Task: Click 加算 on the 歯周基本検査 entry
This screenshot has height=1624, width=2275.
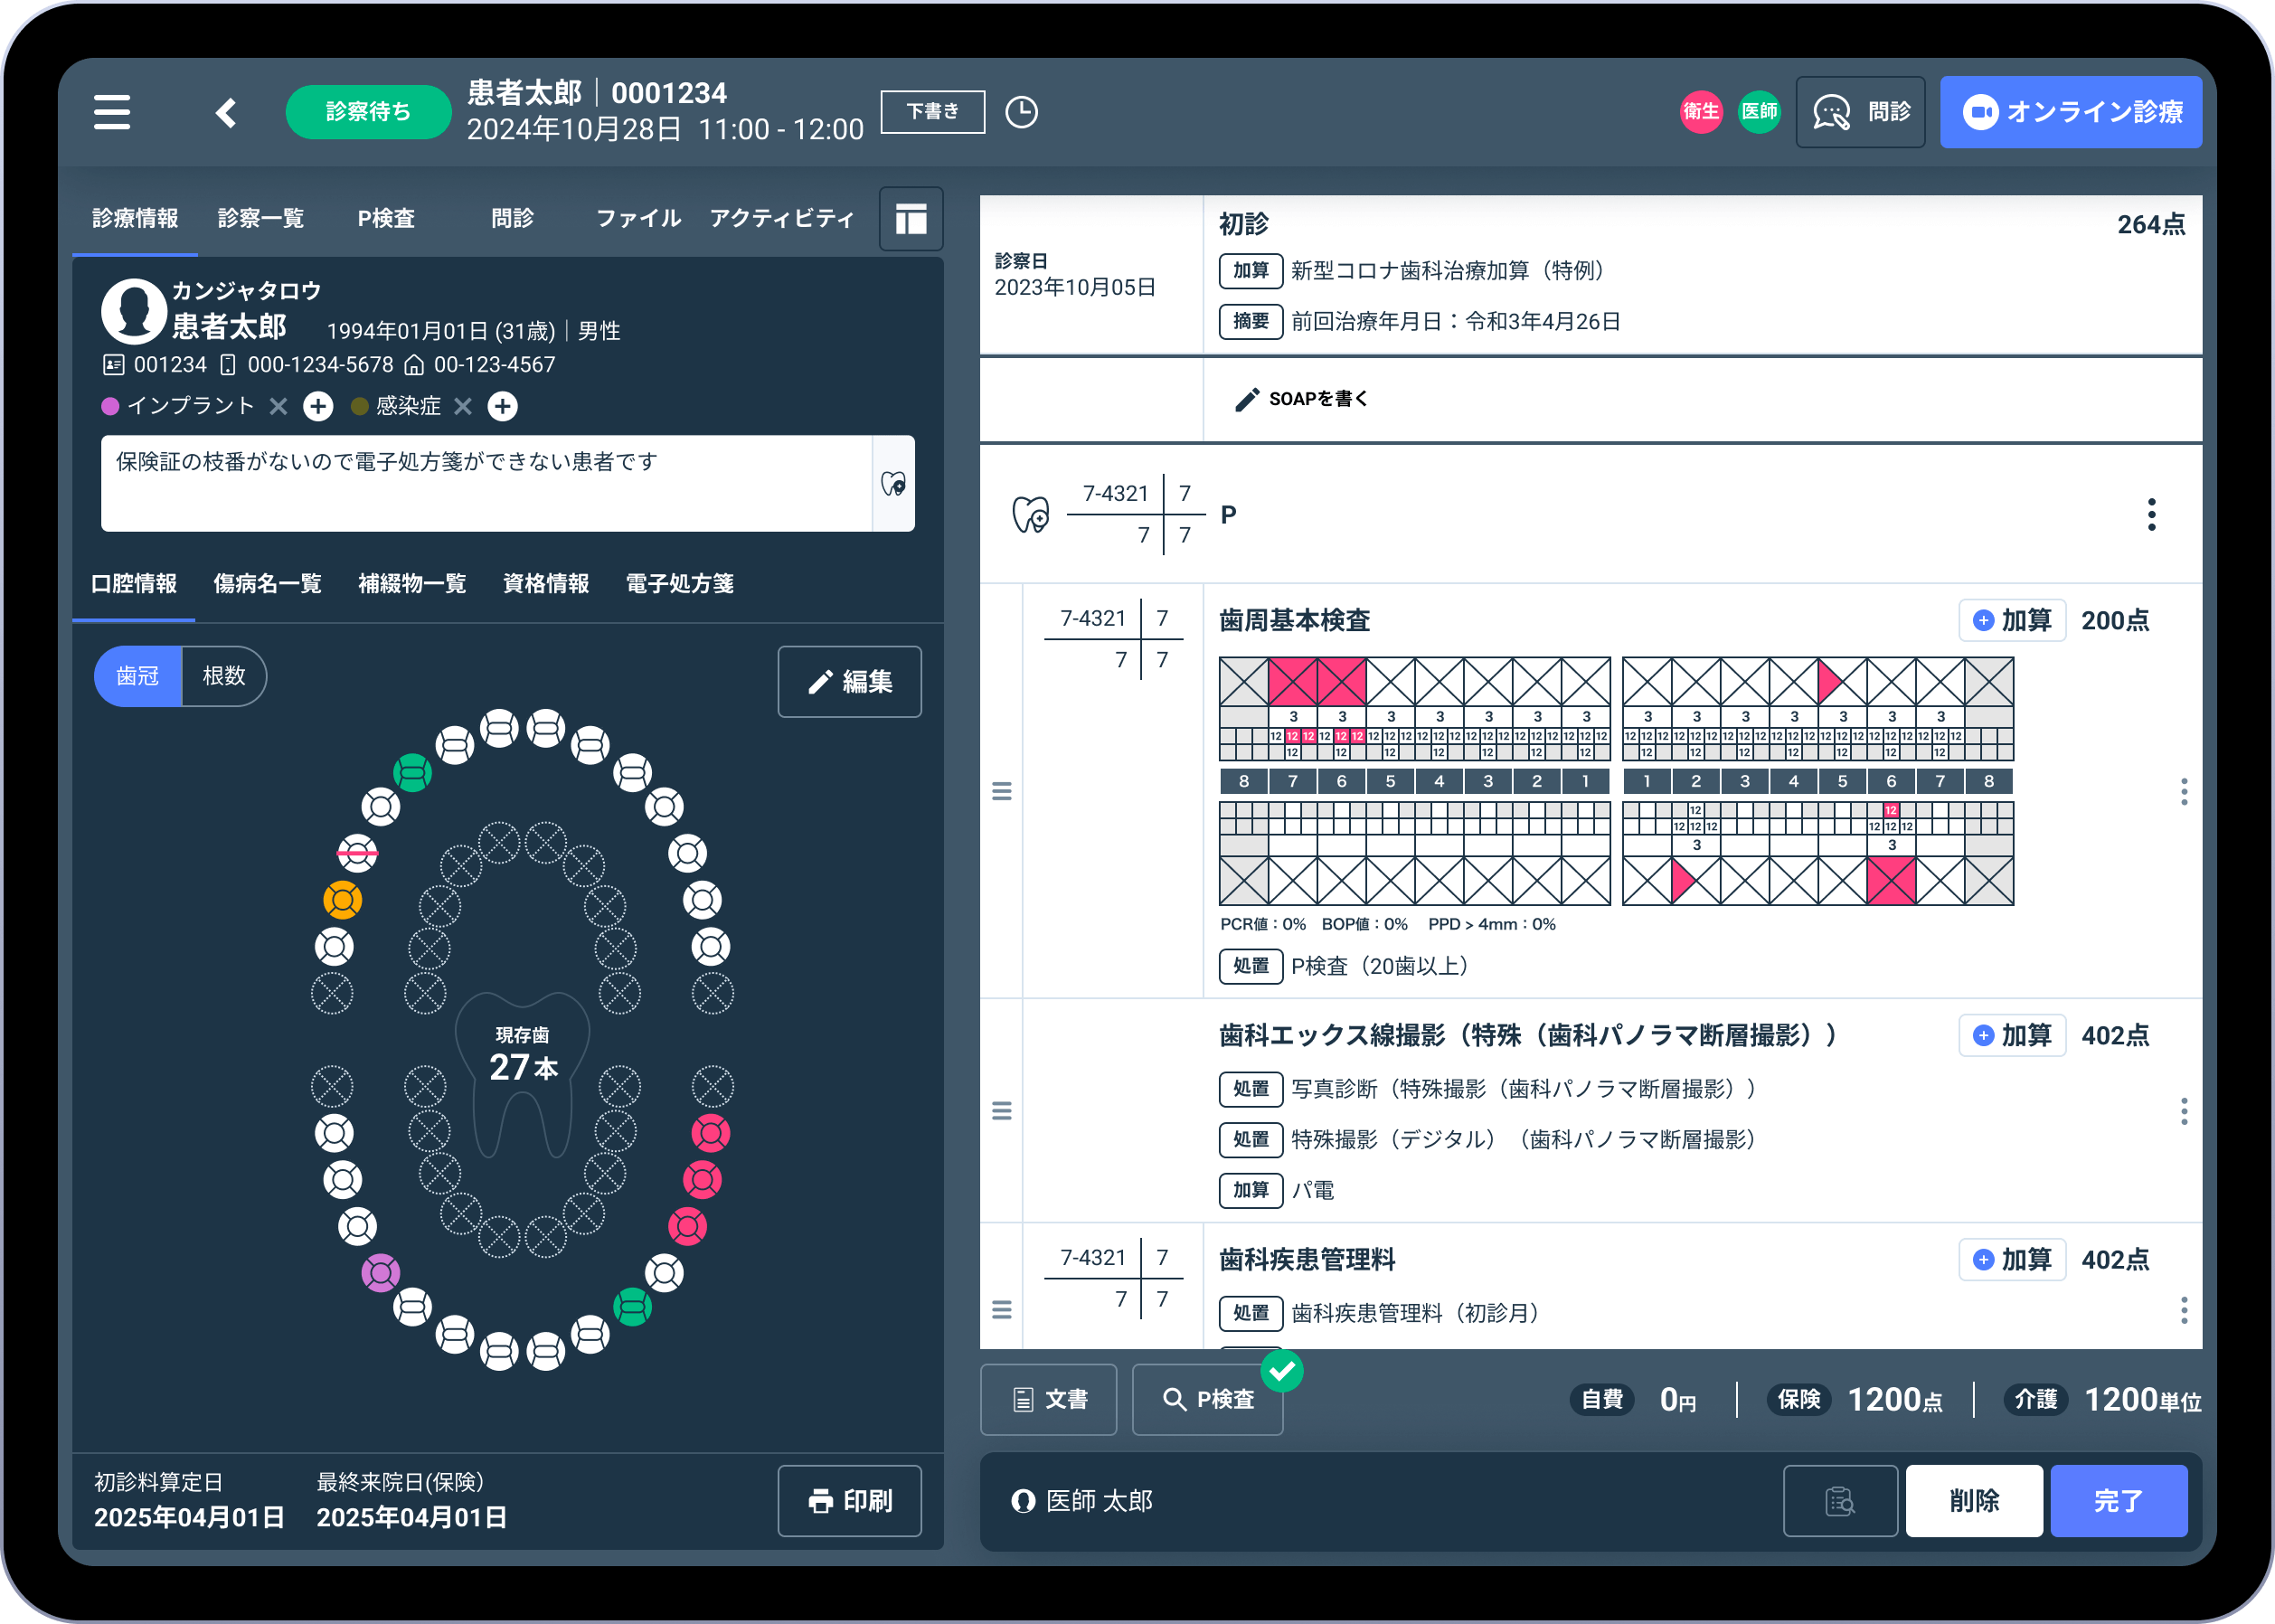Action: tap(2011, 620)
